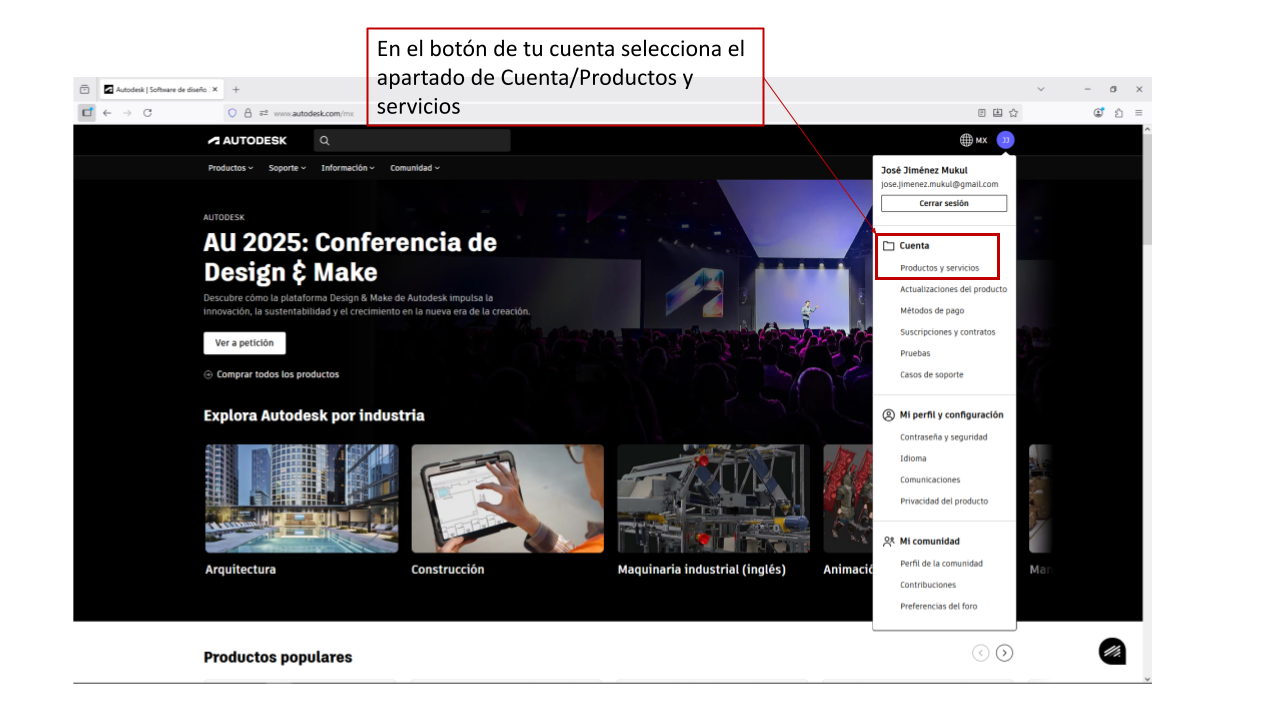Click the AU 2025 conference headline

(350, 257)
